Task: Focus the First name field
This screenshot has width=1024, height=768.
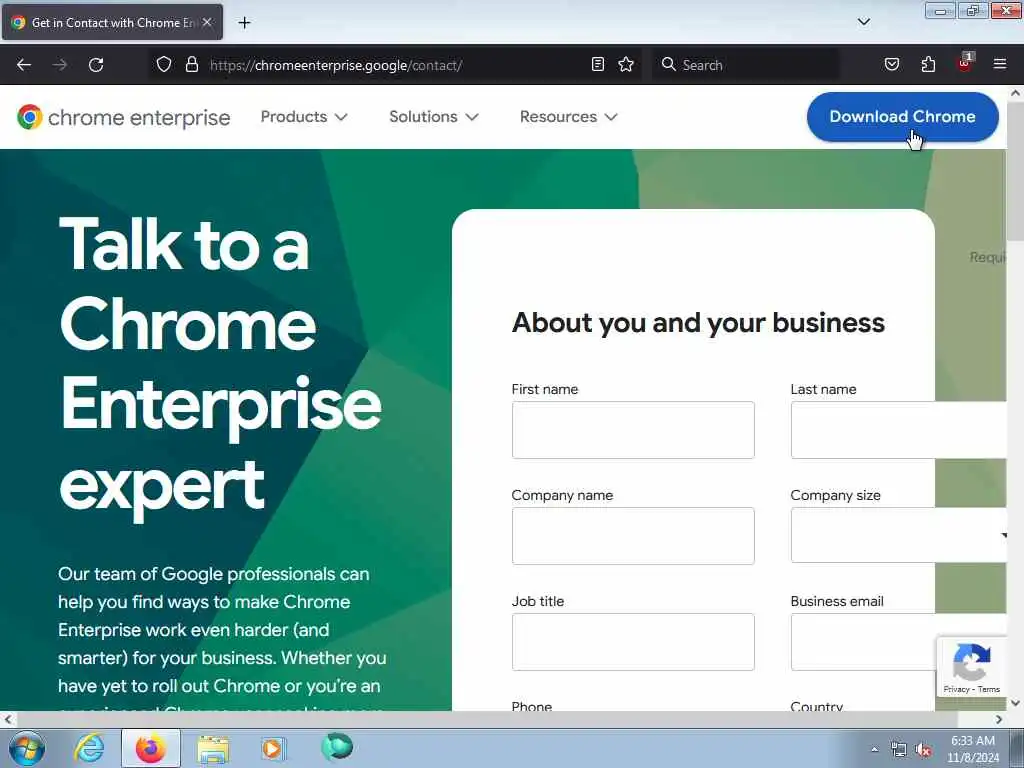Action: point(633,430)
